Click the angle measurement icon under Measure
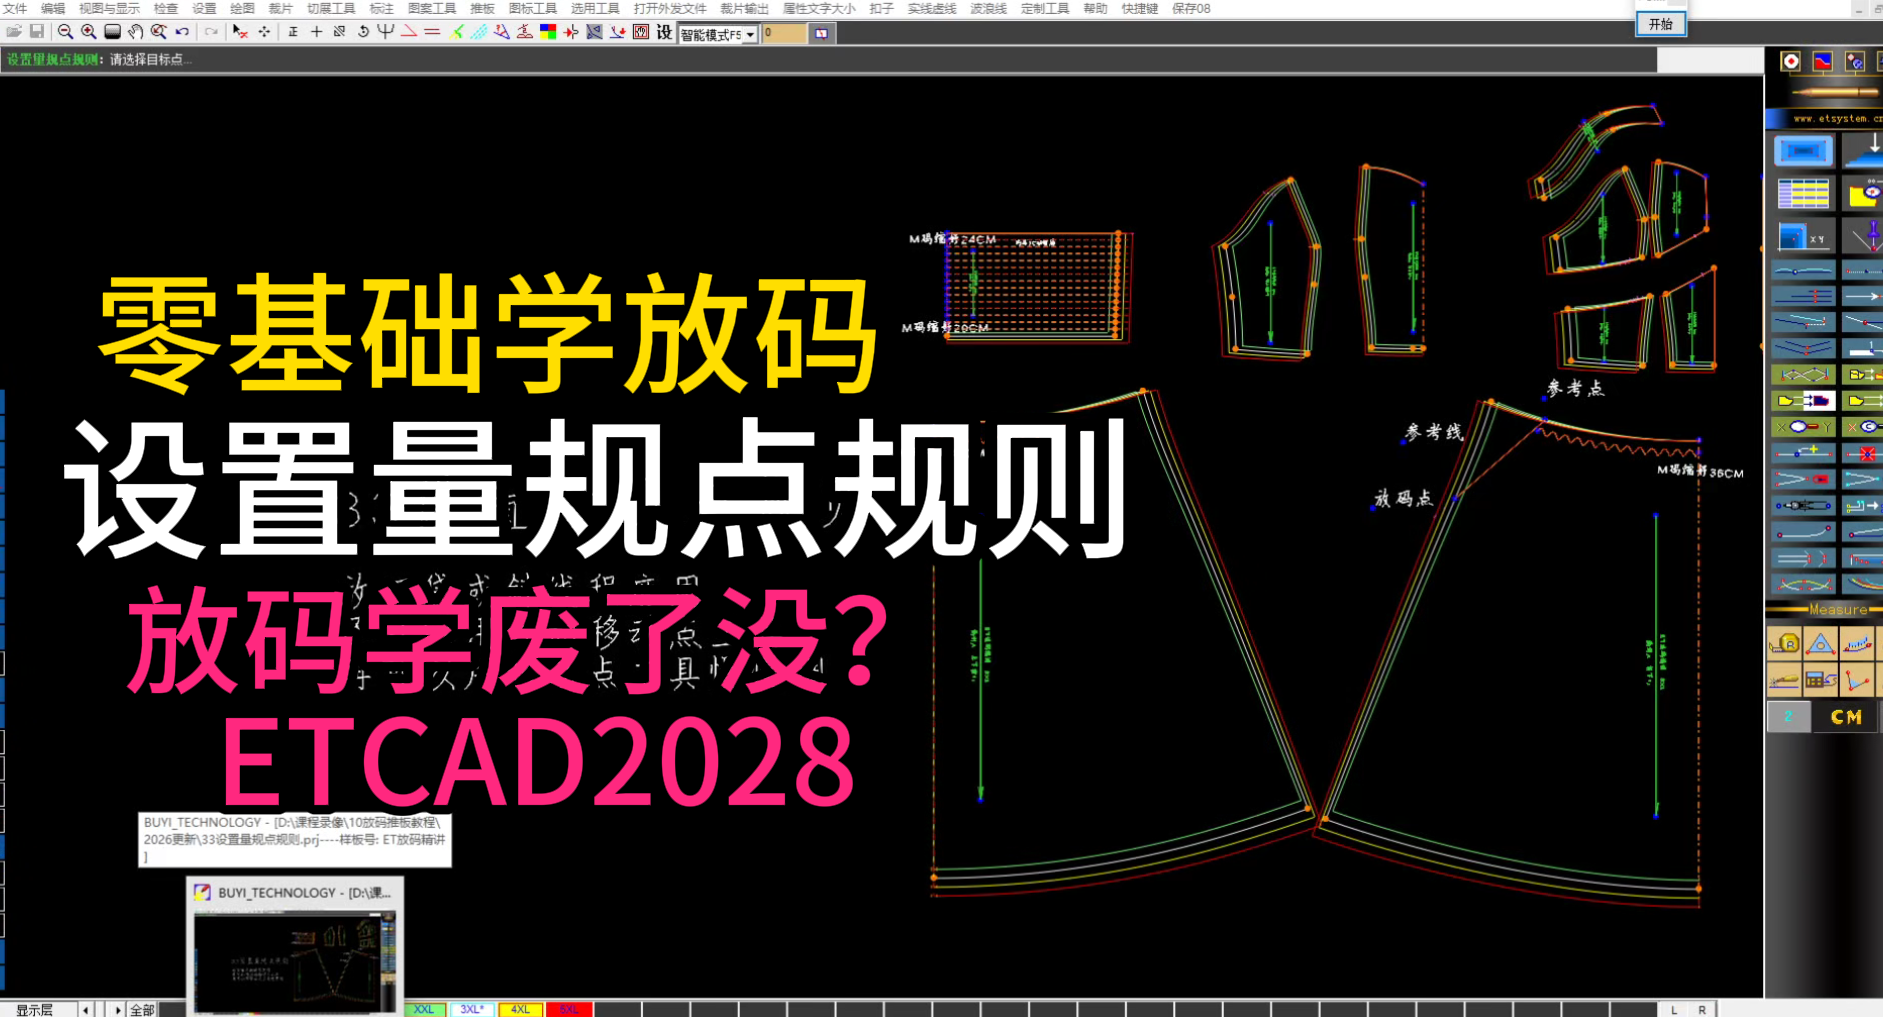Image resolution: width=1883 pixels, height=1017 pixels. pos(1857,681)
